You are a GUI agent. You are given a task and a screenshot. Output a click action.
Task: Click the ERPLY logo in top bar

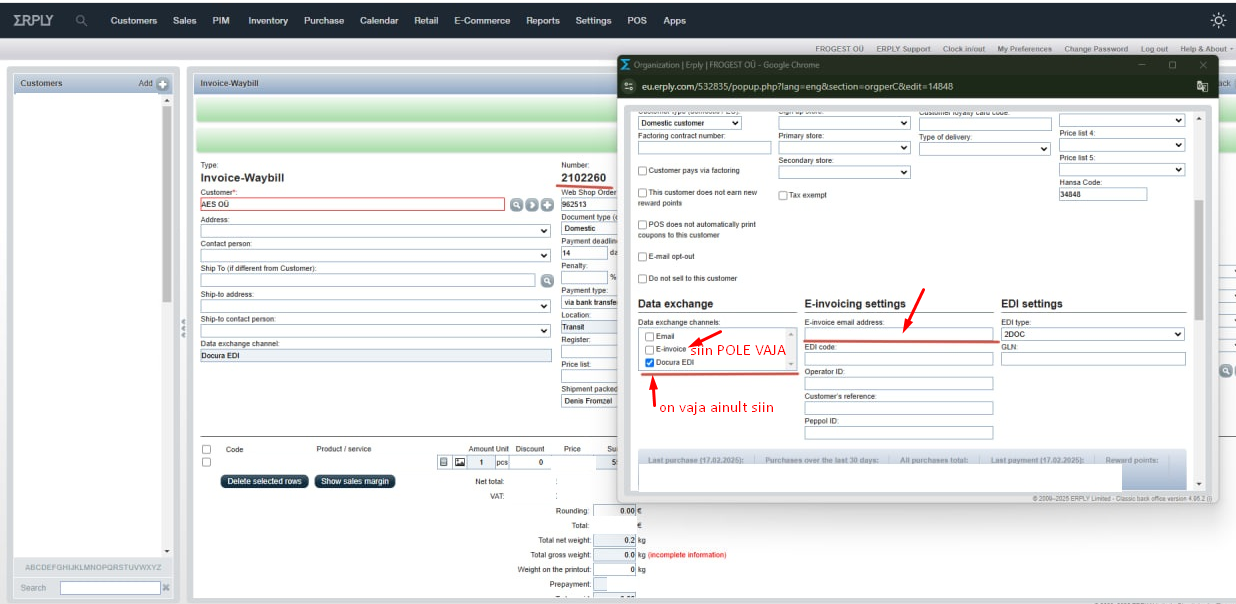(x=33, y=20)
